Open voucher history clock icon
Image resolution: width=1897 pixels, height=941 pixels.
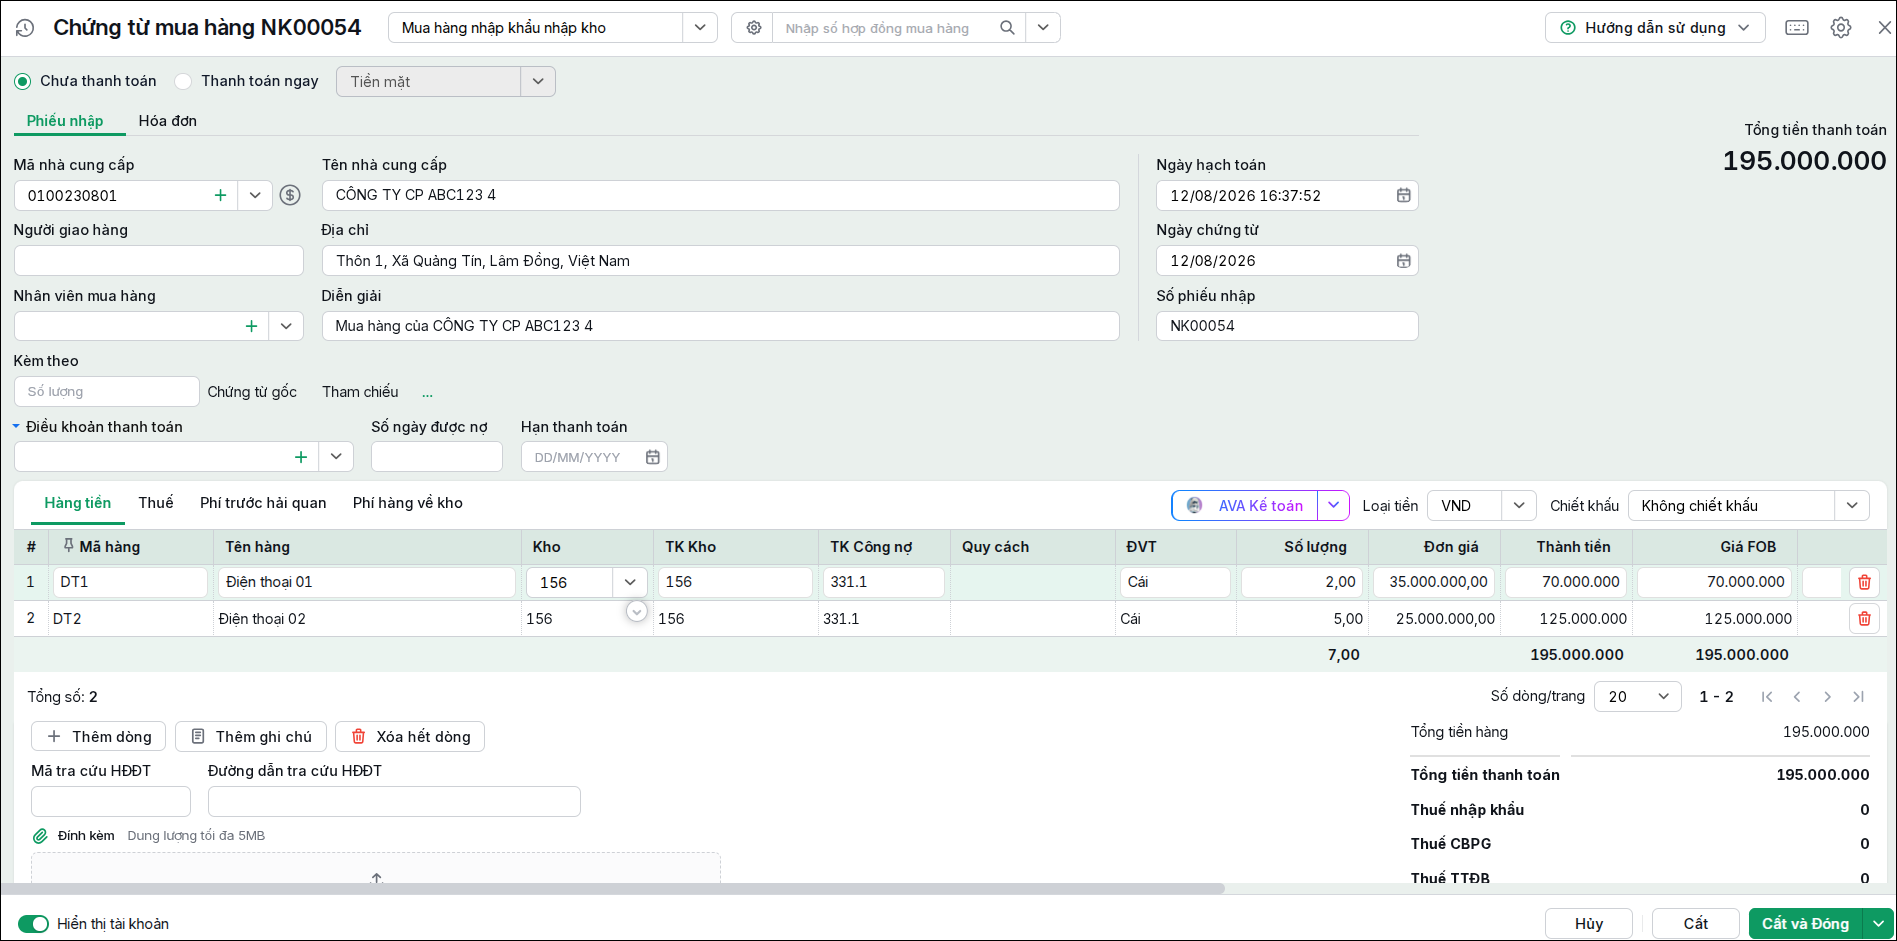point(25,28)
